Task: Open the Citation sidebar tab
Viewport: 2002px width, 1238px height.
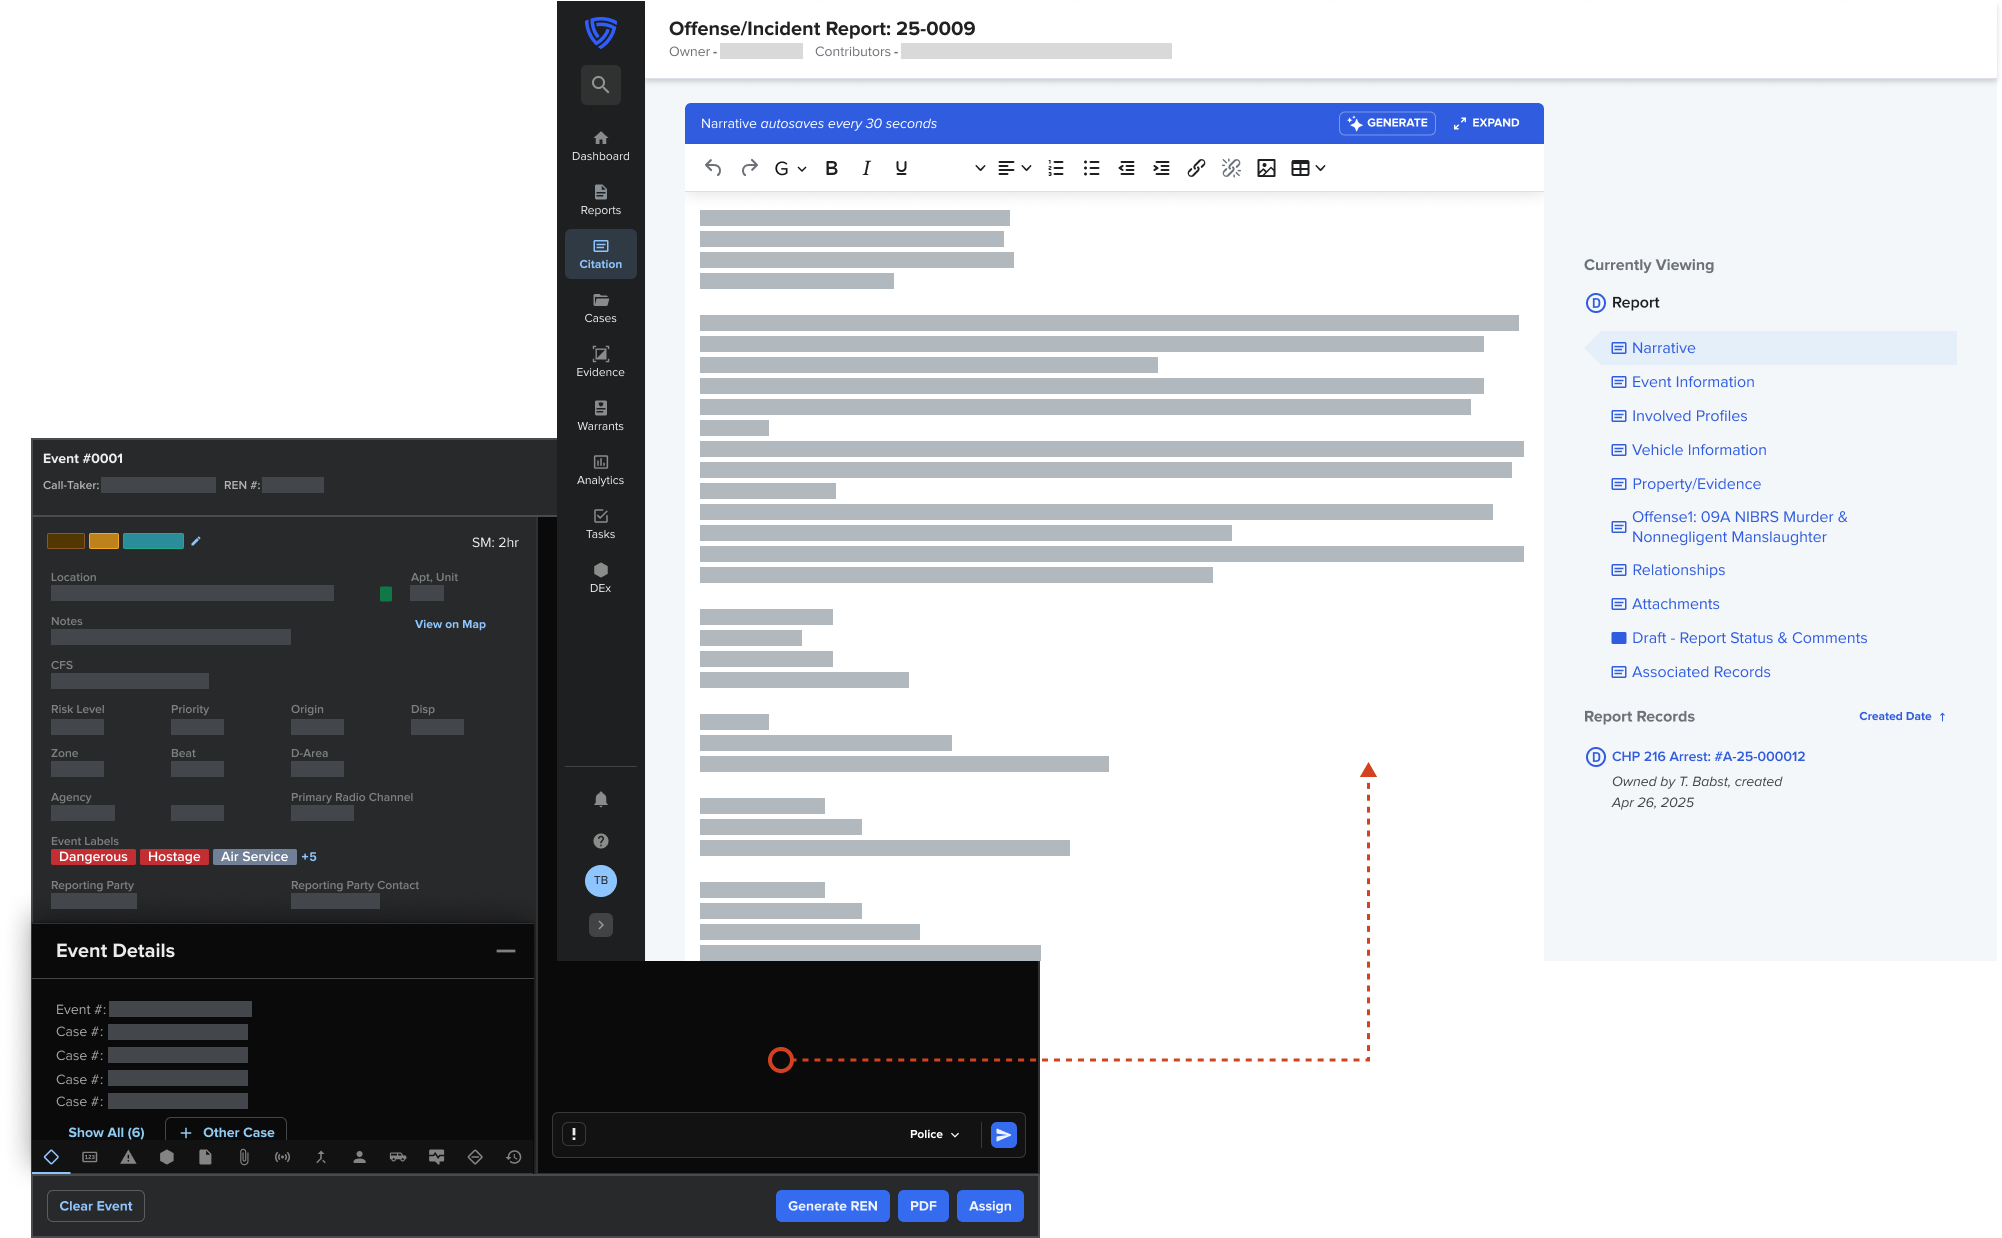Action: (600, 254)
